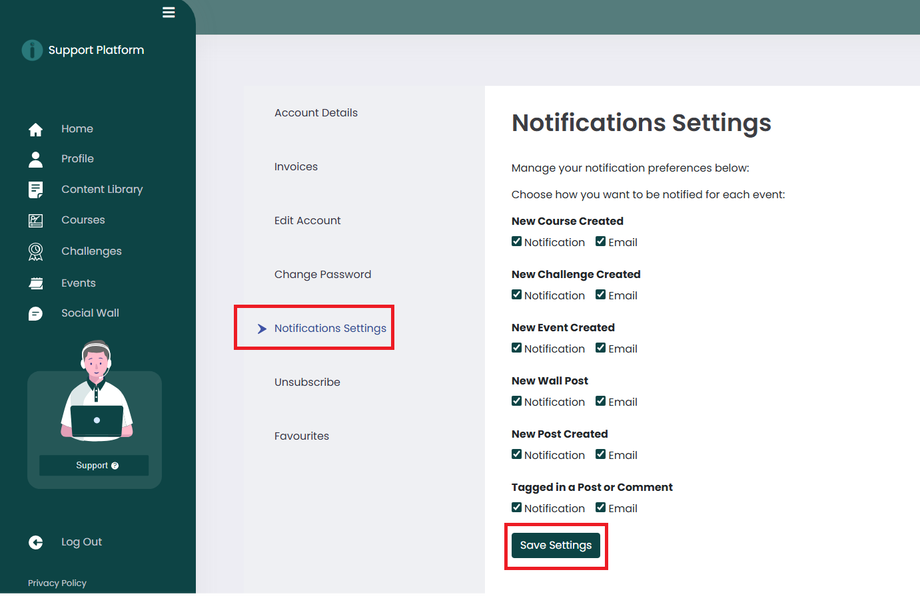This screenshot has height=600, width=920.
Task: Uncheck Email for New Post Created
Action: (x=600, y=454)
